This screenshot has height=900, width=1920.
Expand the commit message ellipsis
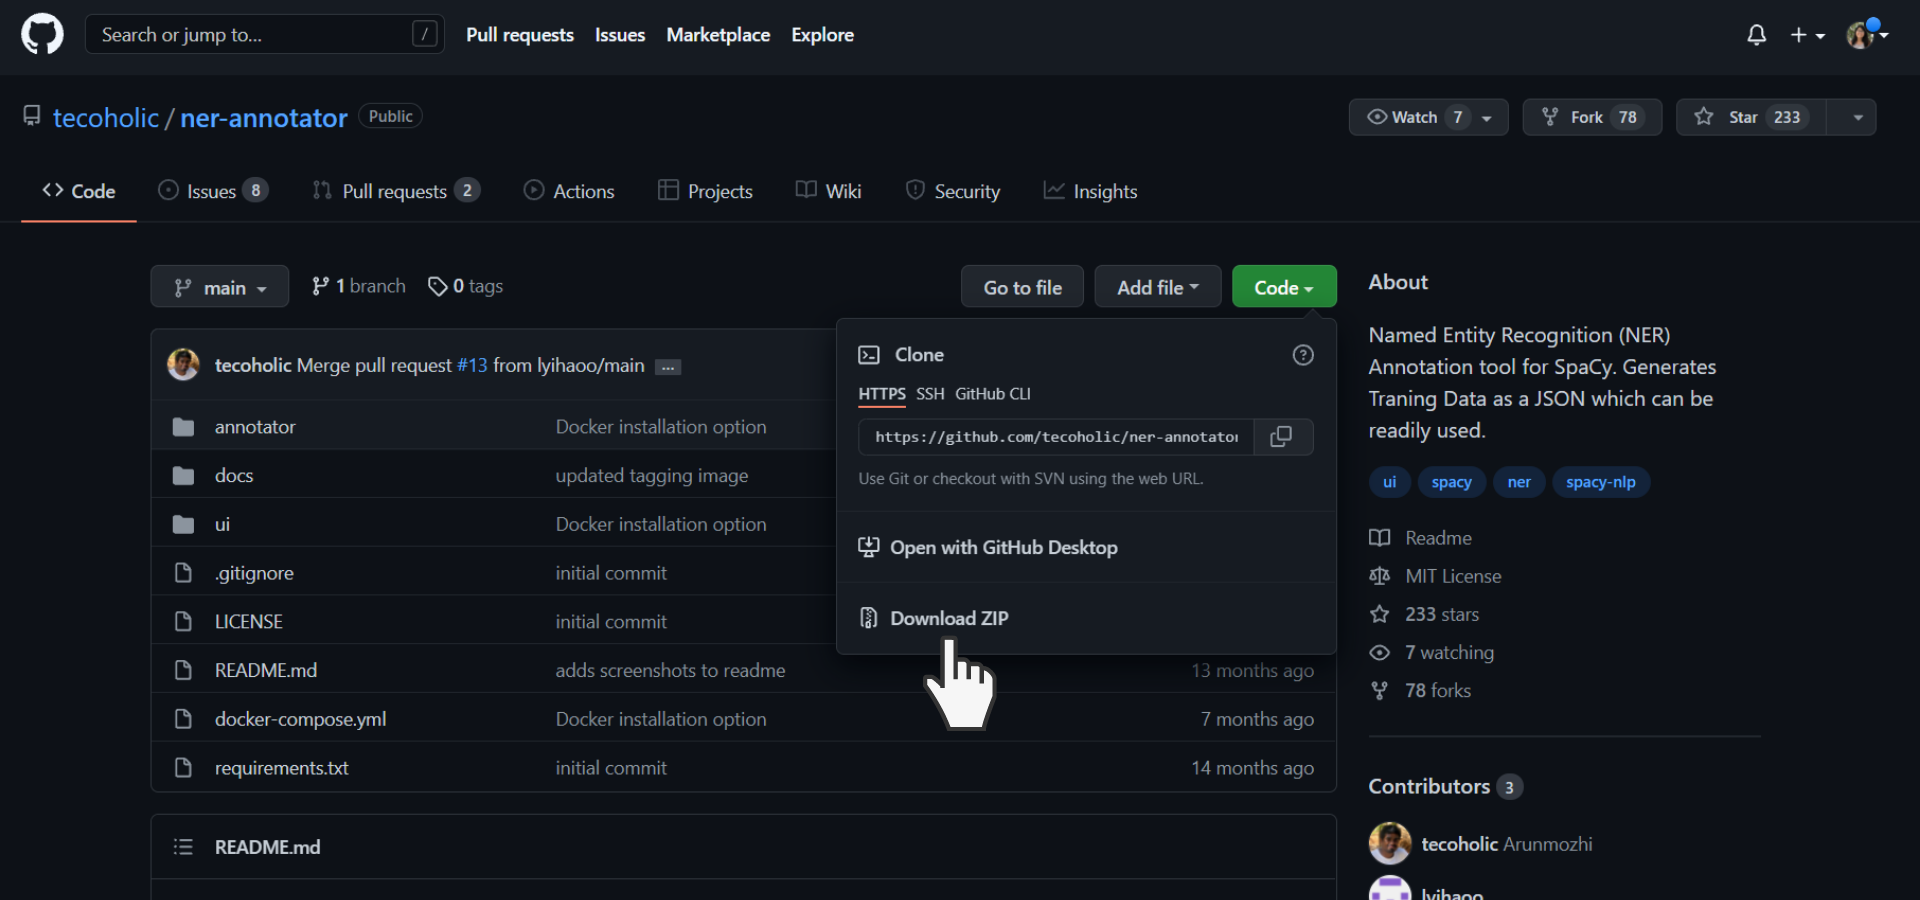[668, 367]
